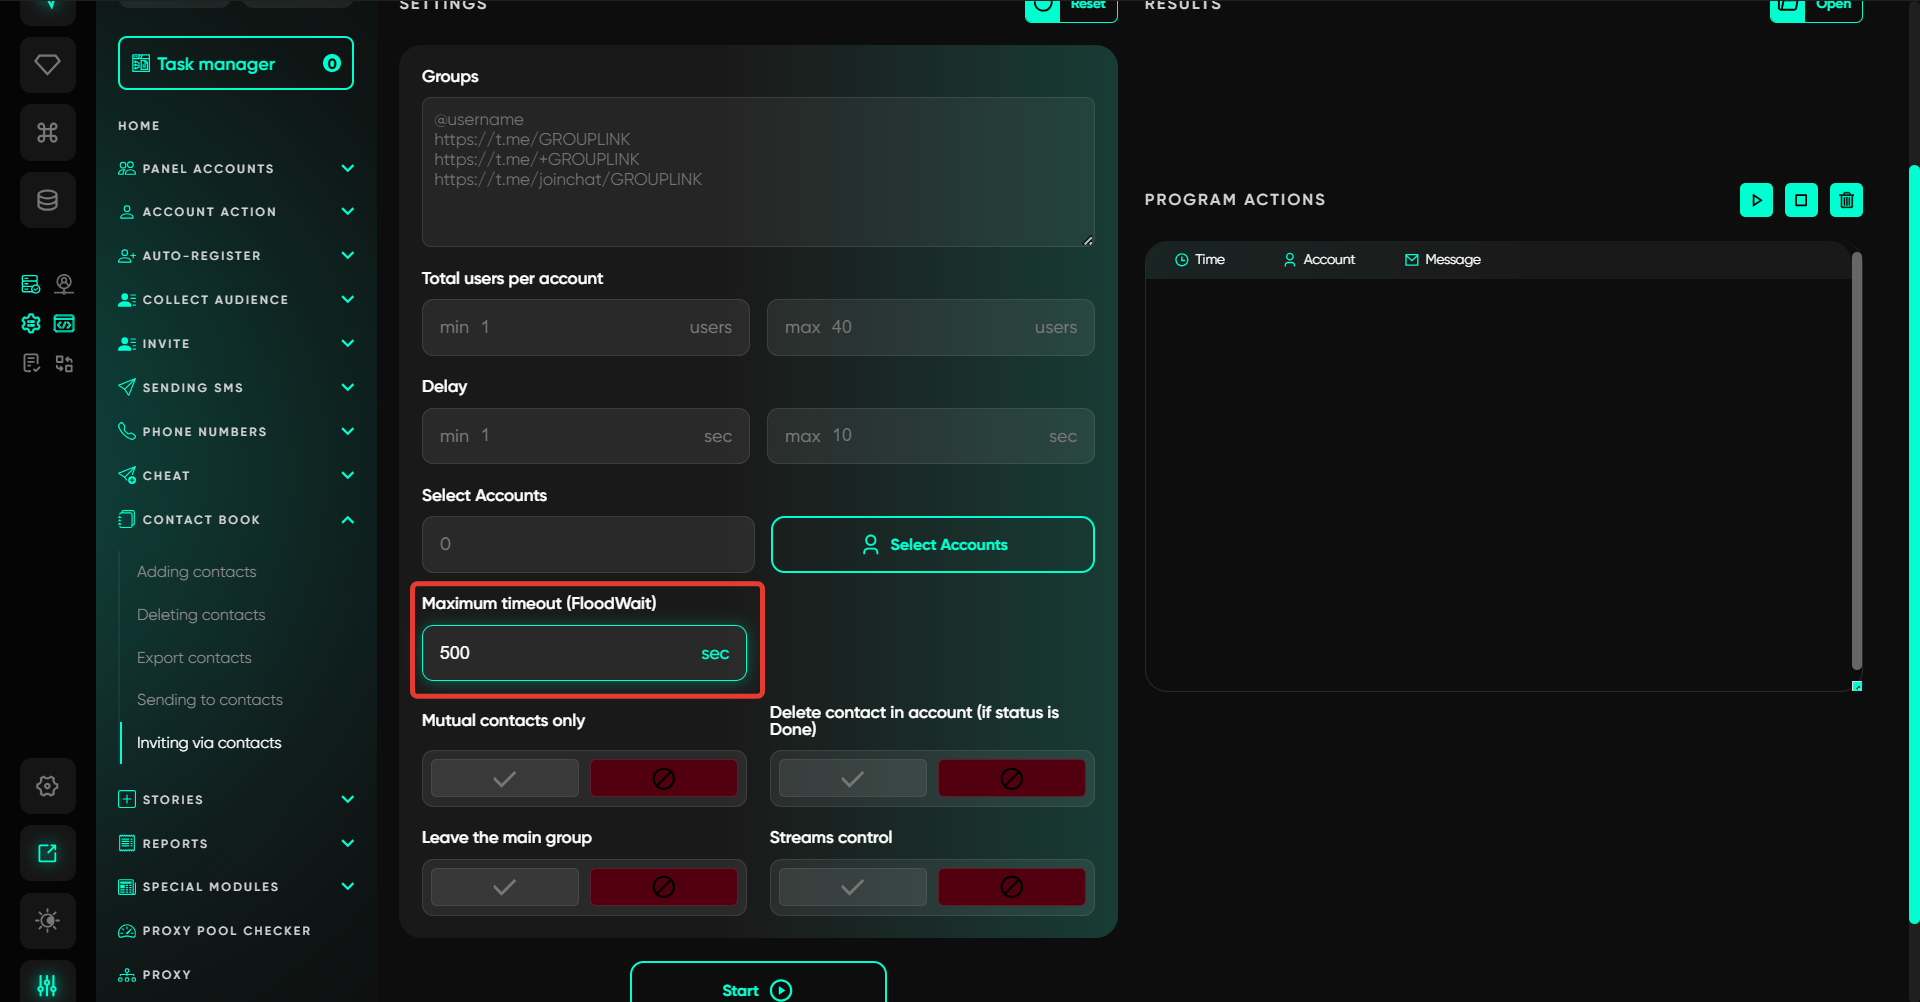This screenshot has width=1920, height=1002.
Task: Click the command key icon in sidebar
Action: [x=47, y=132]
